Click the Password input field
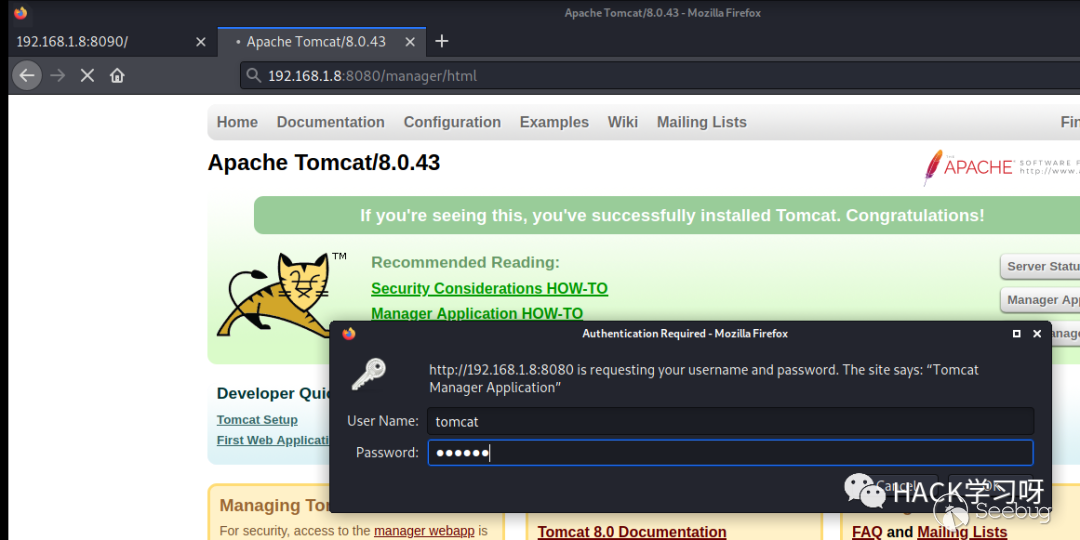The width and height of the screenshot is (1080, 540). tap(731, 453)
